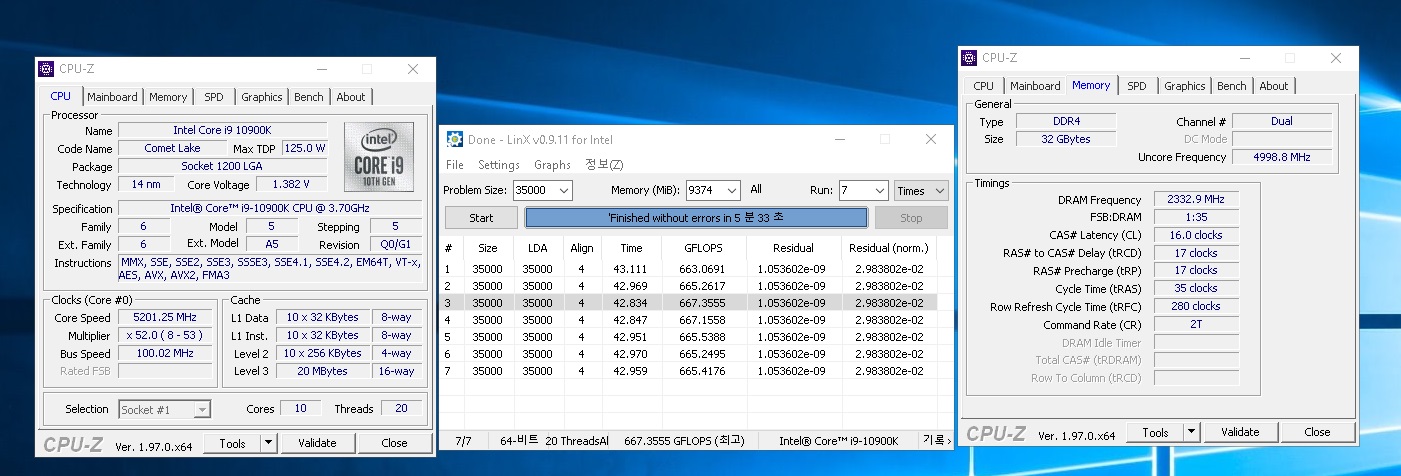Expand the Memory (MiB) dropdown in LinX
Image resolution: width=1401 pixels, height=476 pixels.
(x=732, y=190)
